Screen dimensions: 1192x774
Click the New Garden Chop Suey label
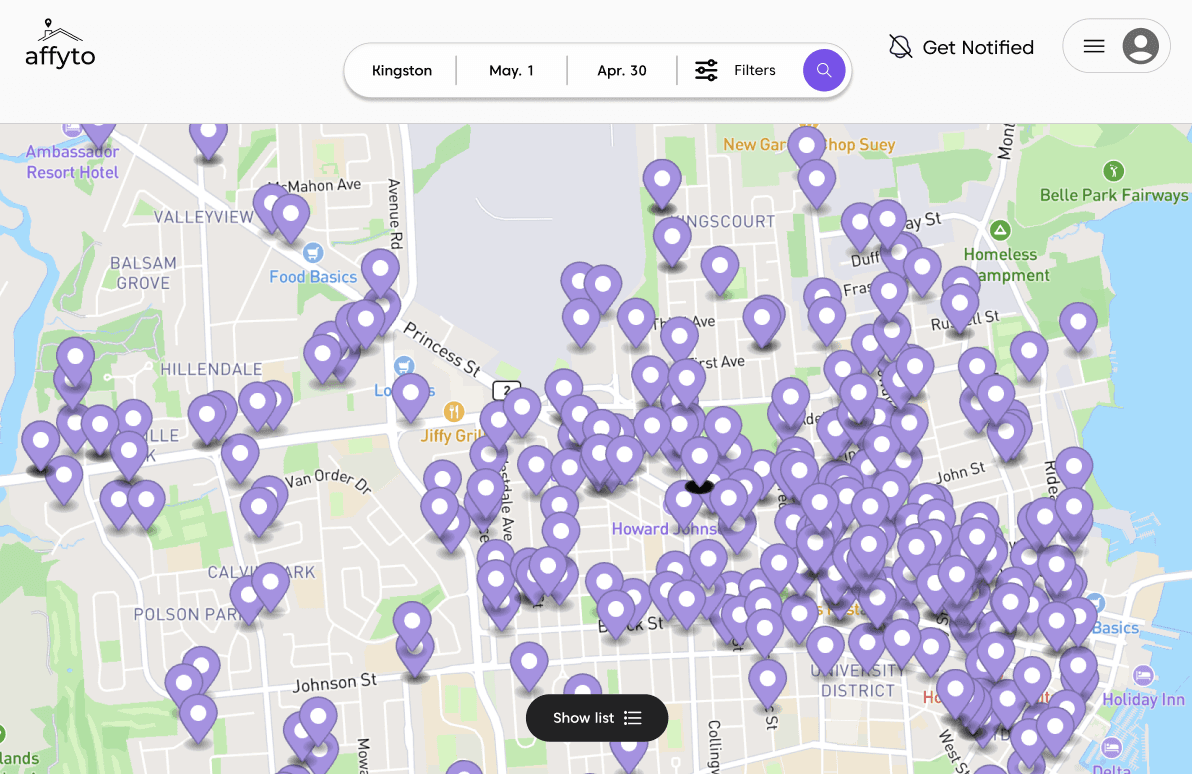tap(809, 144)
